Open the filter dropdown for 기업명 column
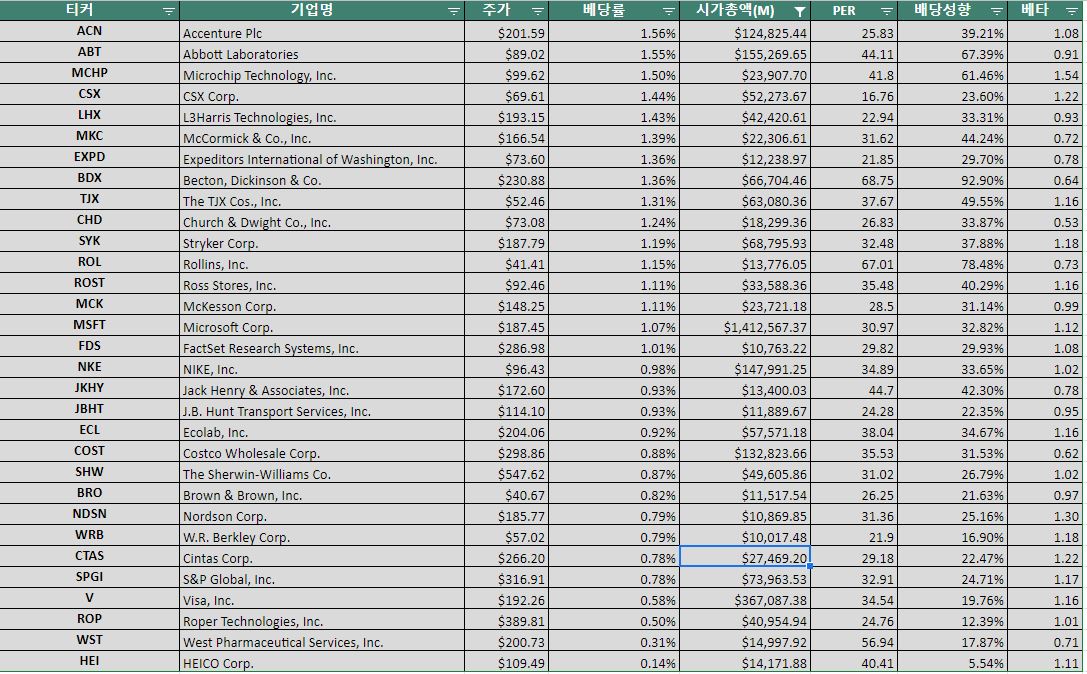 click(x=453, y=11)
